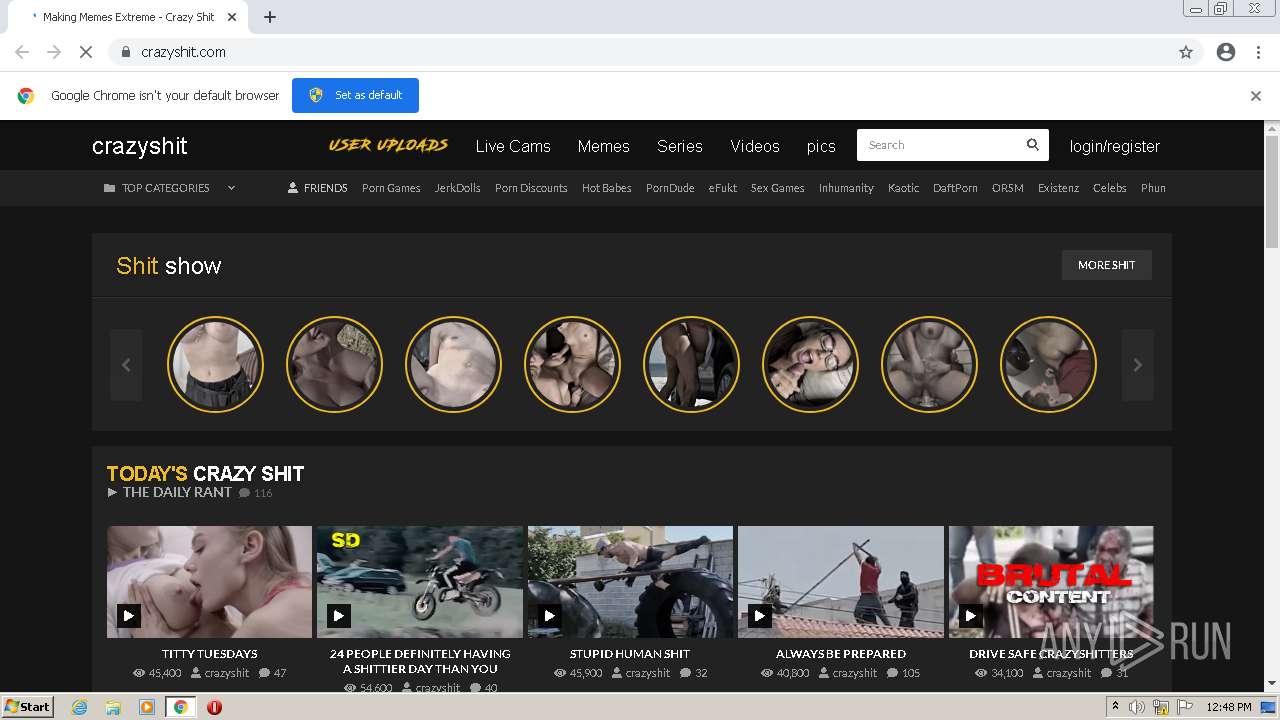The image size is (1280, 720).
Task: Click the scrollbar down arrow
Action: (1272, 684)
